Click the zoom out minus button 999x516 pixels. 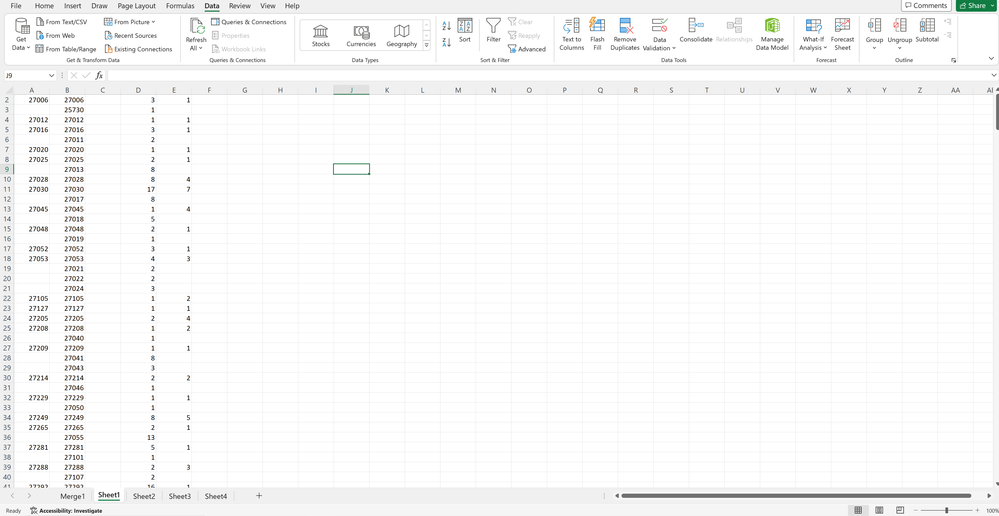pos(916,510)
